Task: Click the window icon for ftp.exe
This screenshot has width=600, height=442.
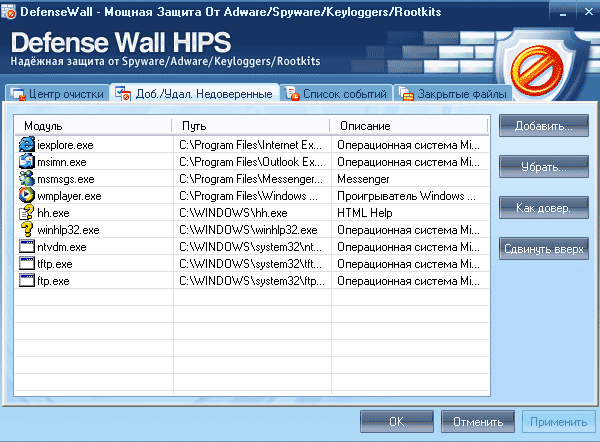Action: (x=26, y=281)
